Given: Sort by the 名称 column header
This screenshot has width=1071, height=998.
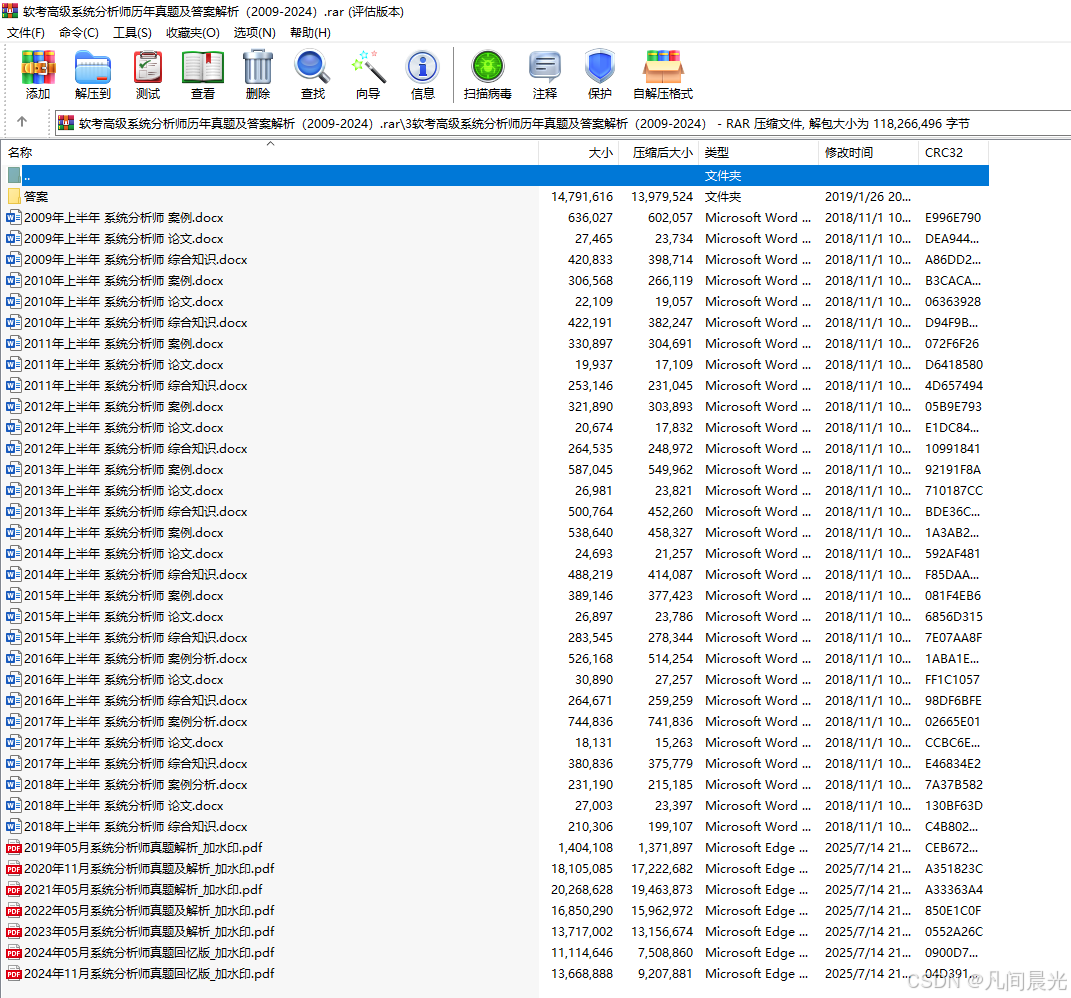Looking at the screenshot, I should (x=270, y=153).
